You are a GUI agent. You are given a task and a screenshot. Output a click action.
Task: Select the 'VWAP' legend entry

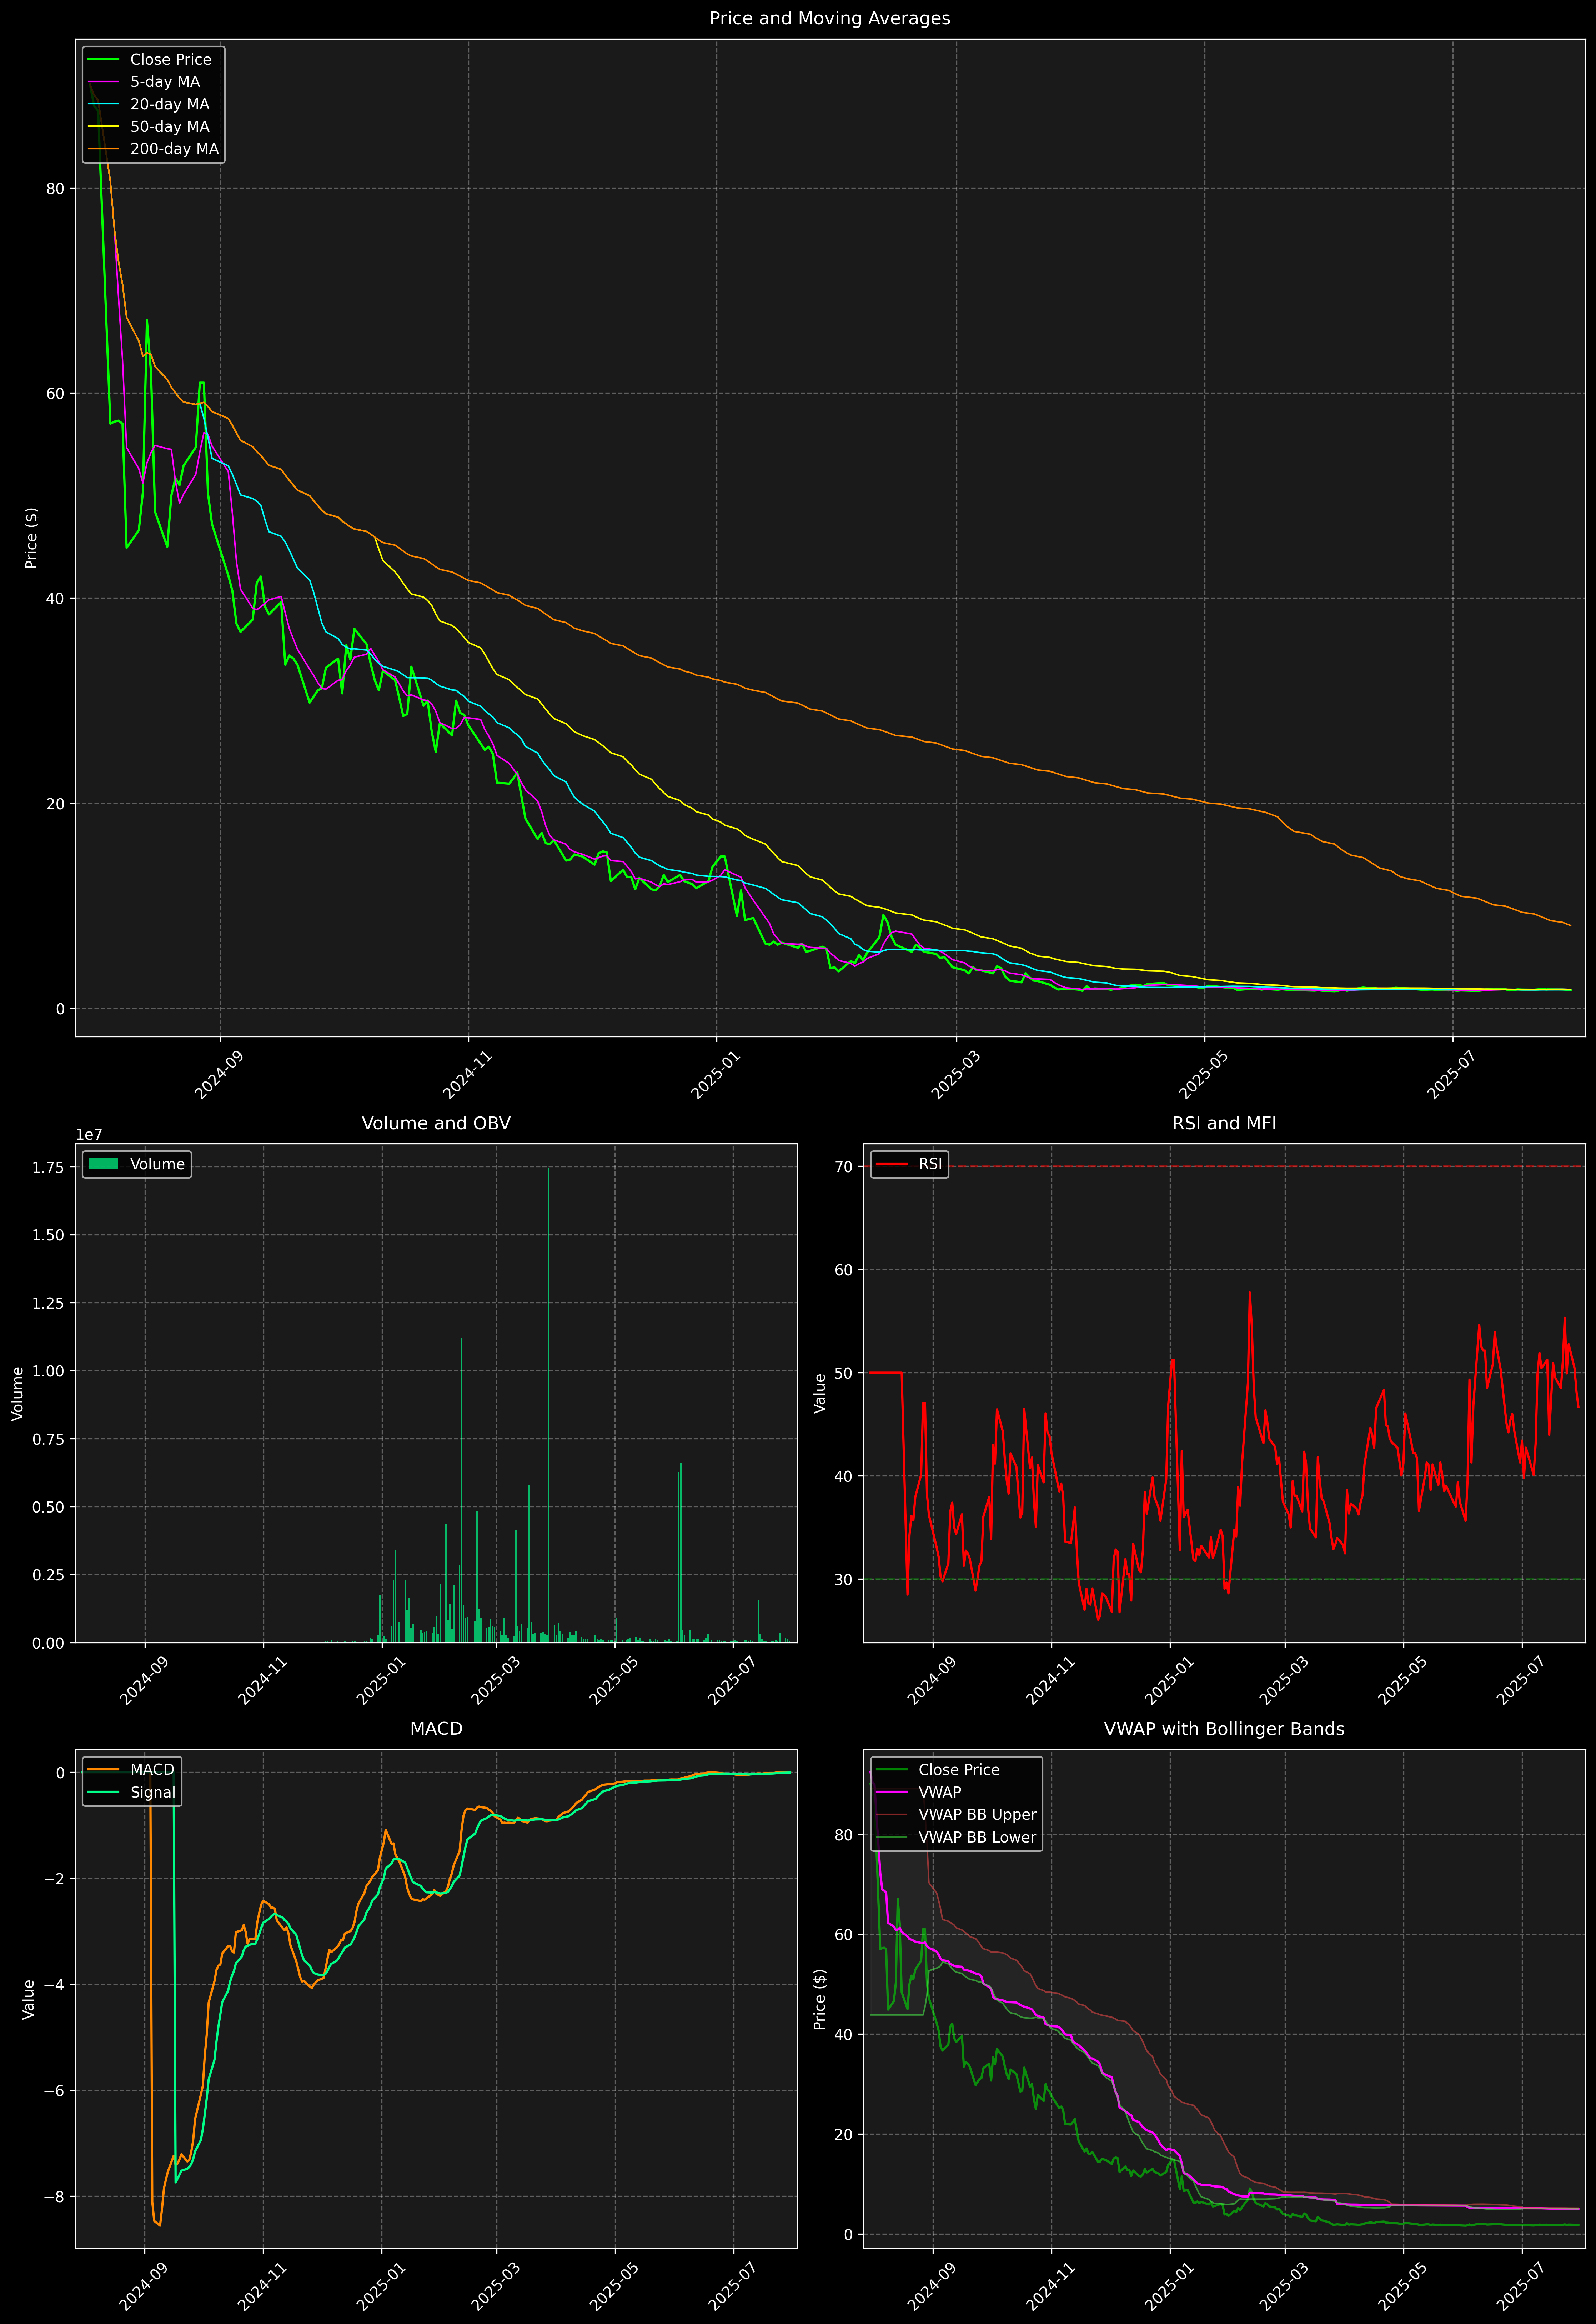coord(919,1792)
